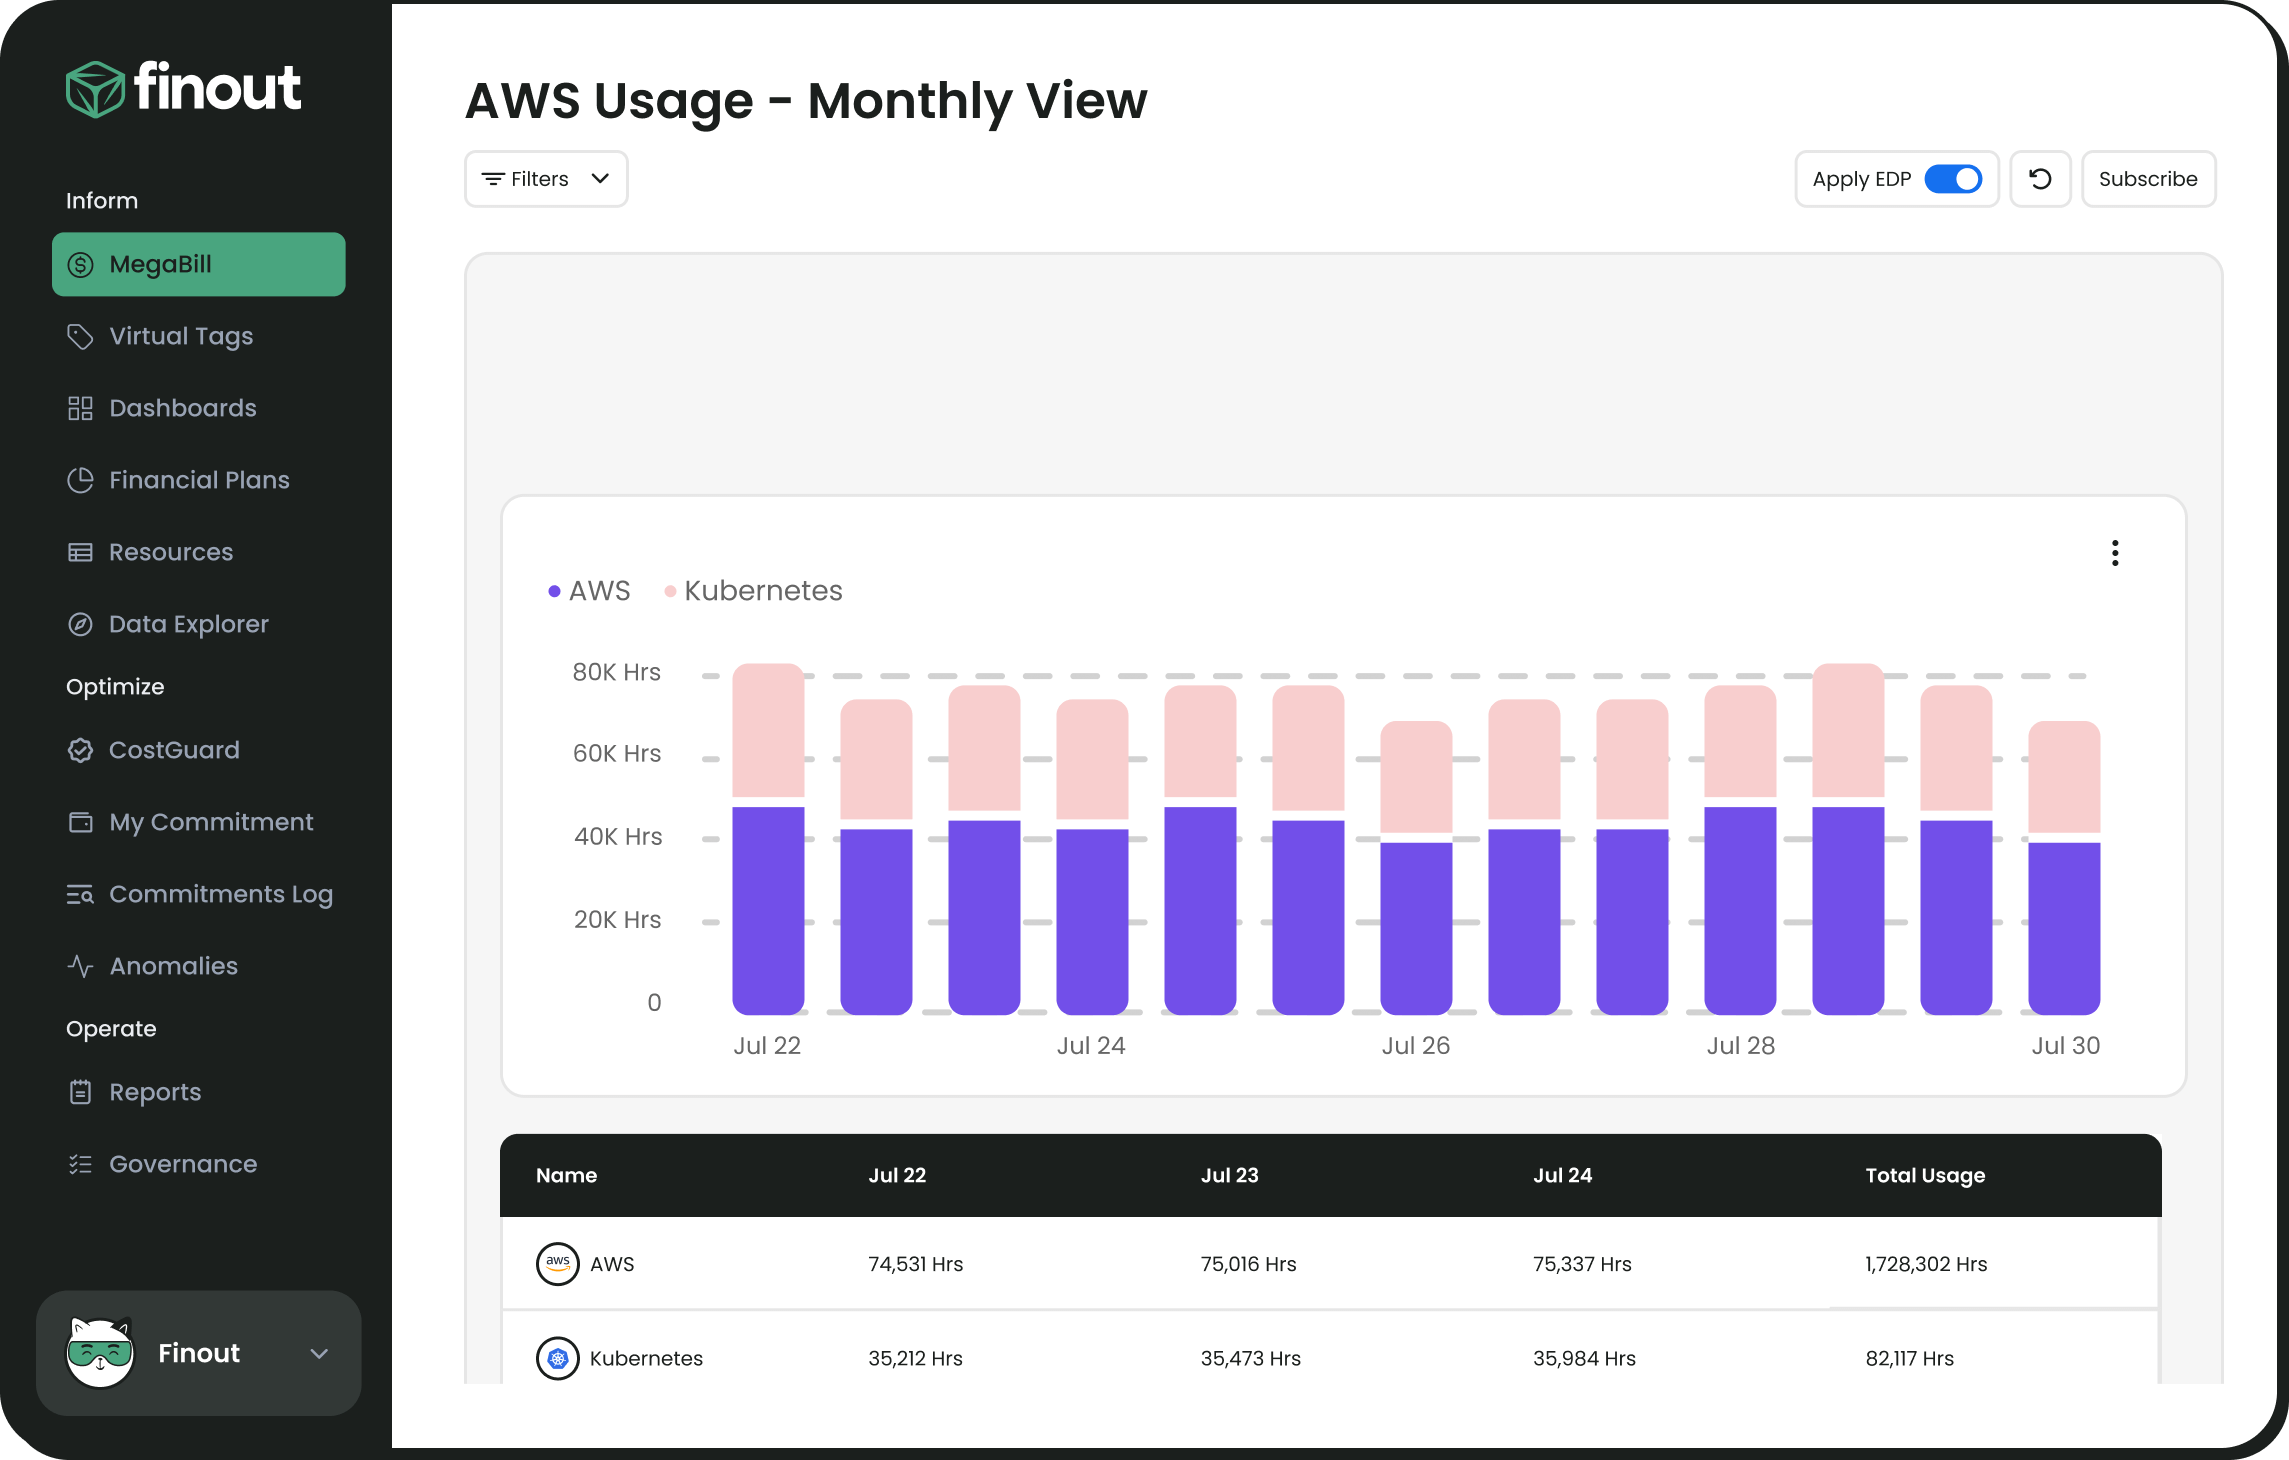This screenshot has height=1460, width=2289.
Task: Click the Anomalies waveform icon
Action: [81, 965]
